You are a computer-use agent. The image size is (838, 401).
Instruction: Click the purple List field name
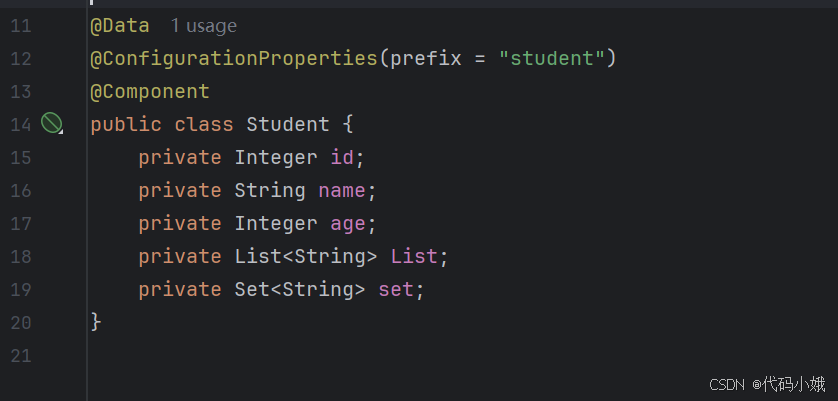(414, 256)
